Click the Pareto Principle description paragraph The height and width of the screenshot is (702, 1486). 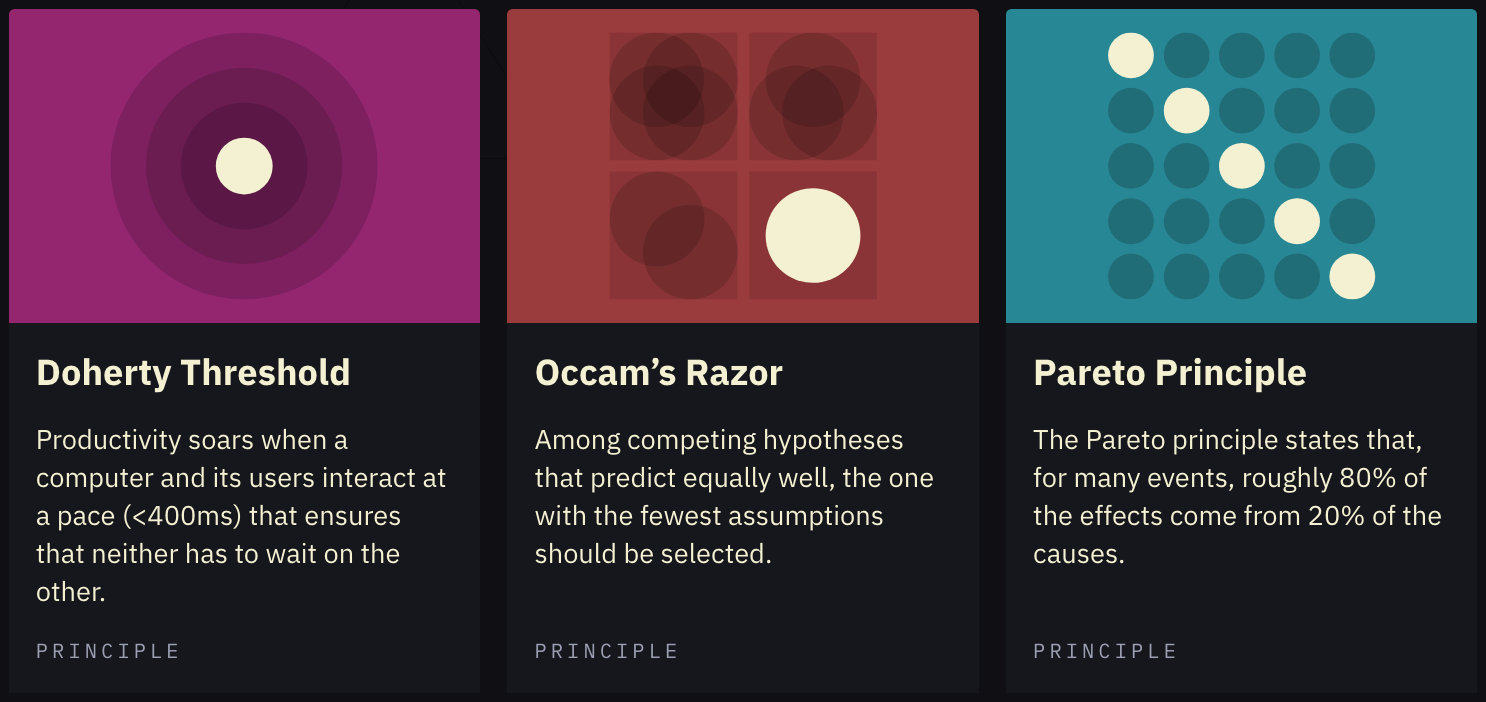pos(1236,496)
